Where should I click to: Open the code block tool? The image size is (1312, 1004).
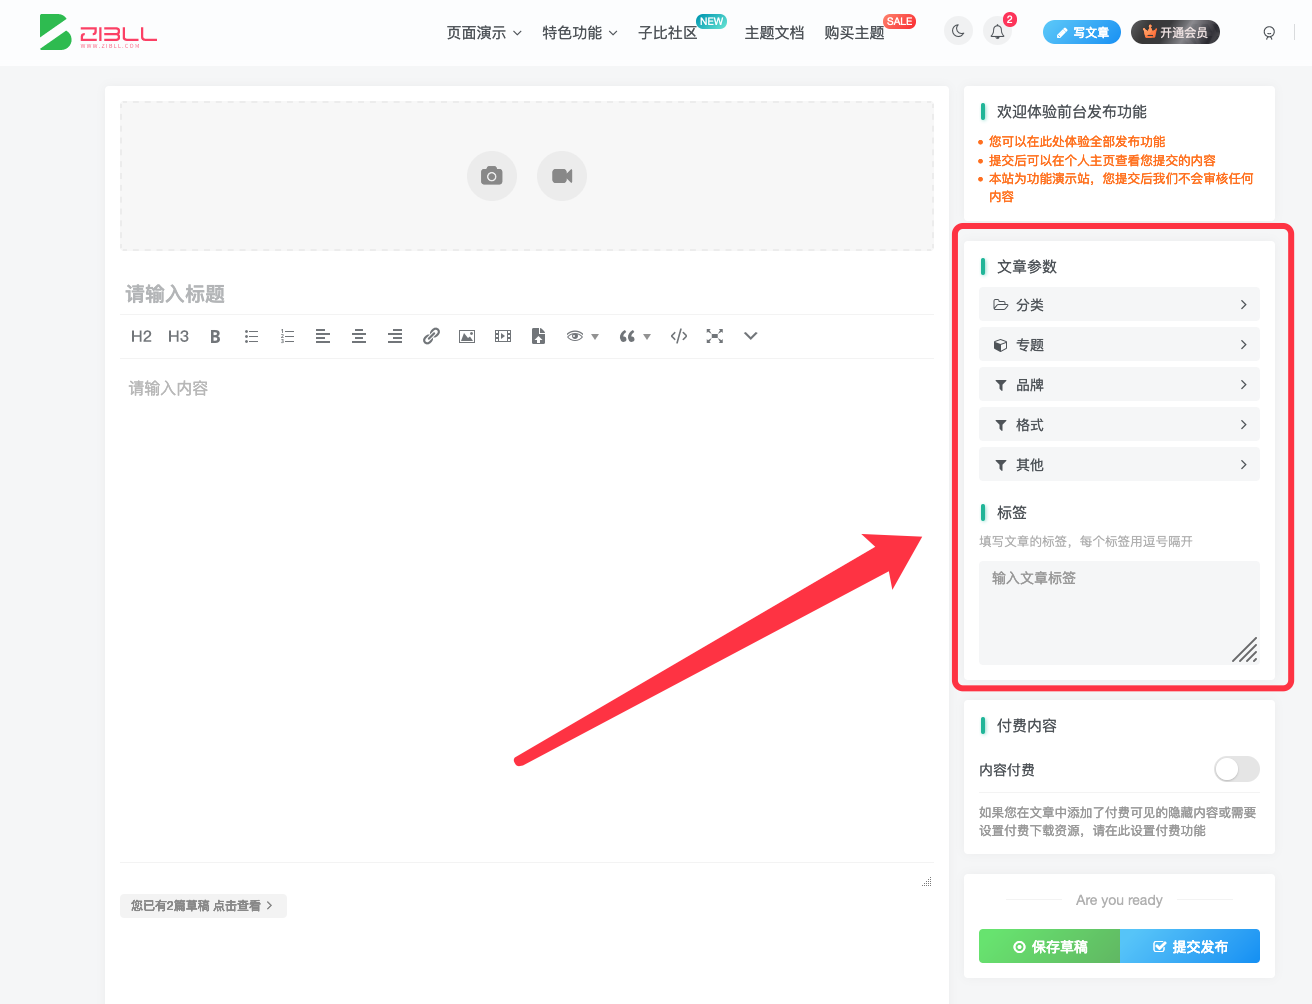pos(678,336)
